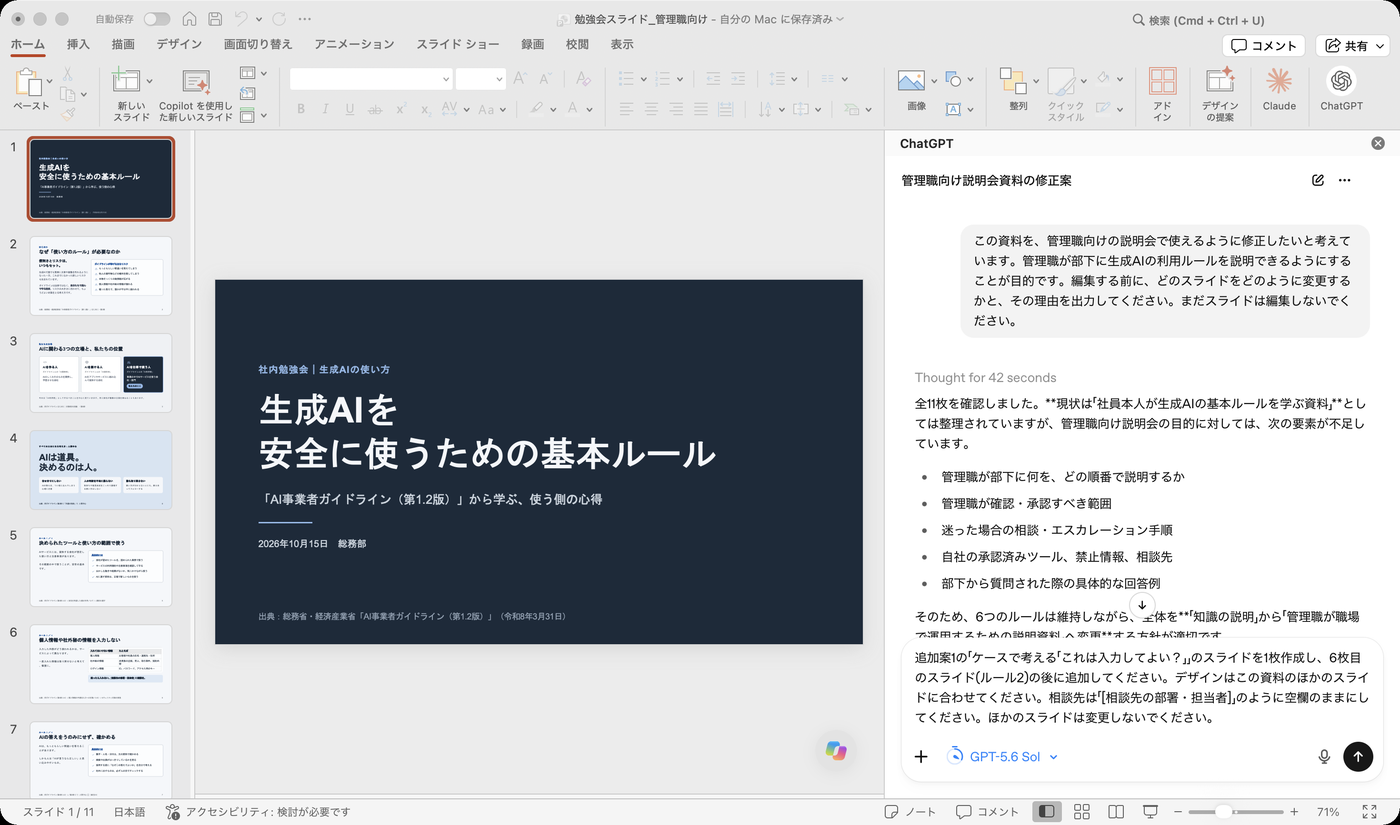Open the アドイン add-ins gallery
The height and width of the screenshot is (825, 1400).
[1162, 94]
